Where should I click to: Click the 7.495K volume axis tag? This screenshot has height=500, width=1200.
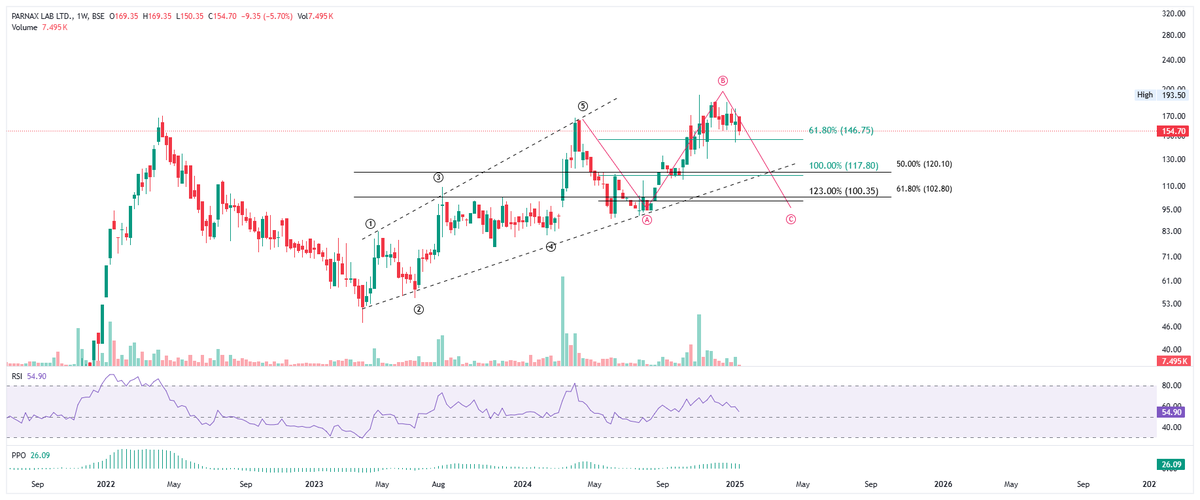(x=1172, y=360)
